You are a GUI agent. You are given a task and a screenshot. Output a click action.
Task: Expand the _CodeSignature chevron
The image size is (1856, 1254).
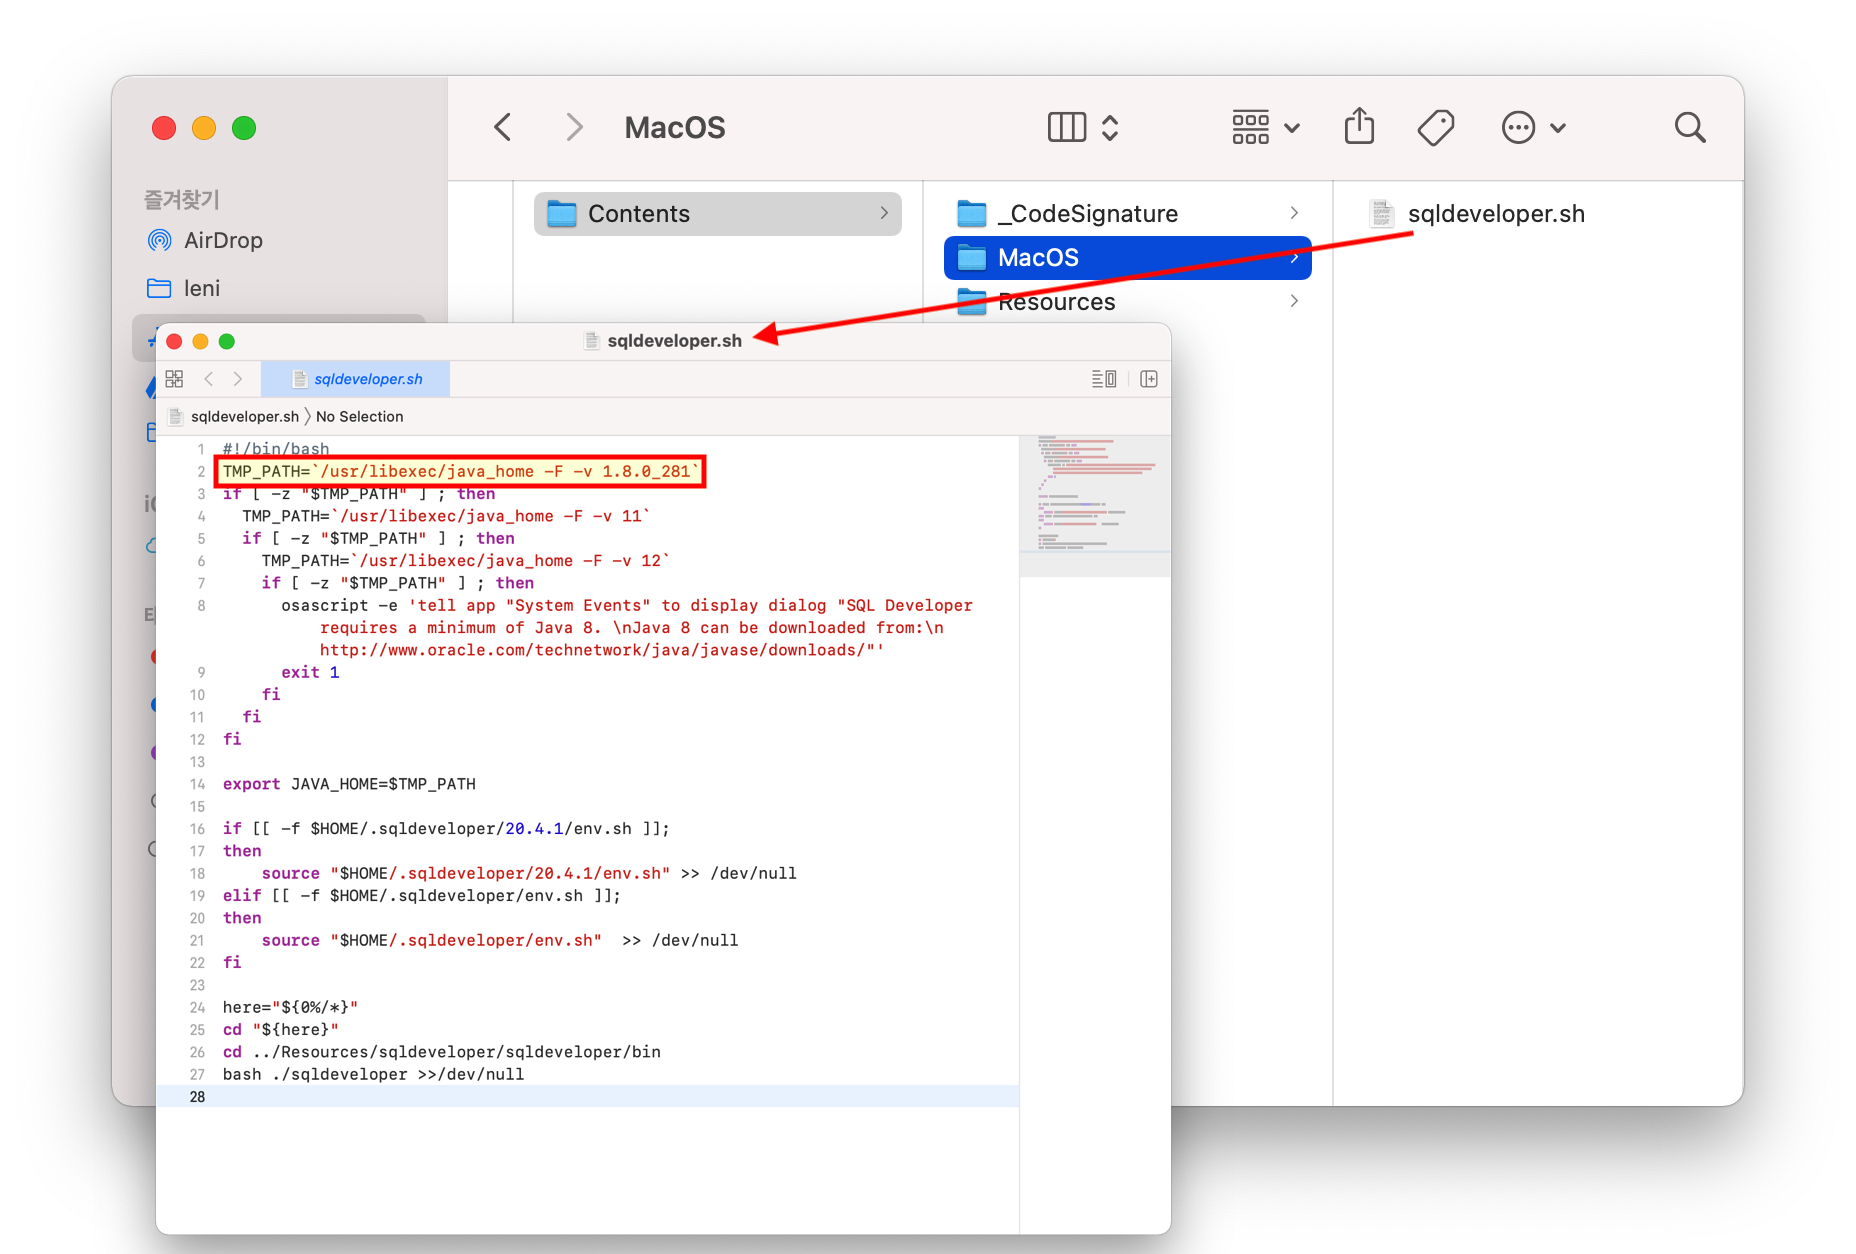coord(1294,213)
